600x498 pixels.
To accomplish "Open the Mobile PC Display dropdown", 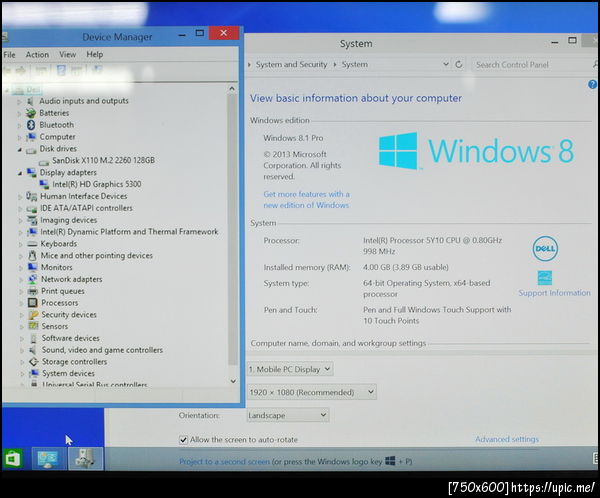I will pyautogui.click(x=290, y=369).
